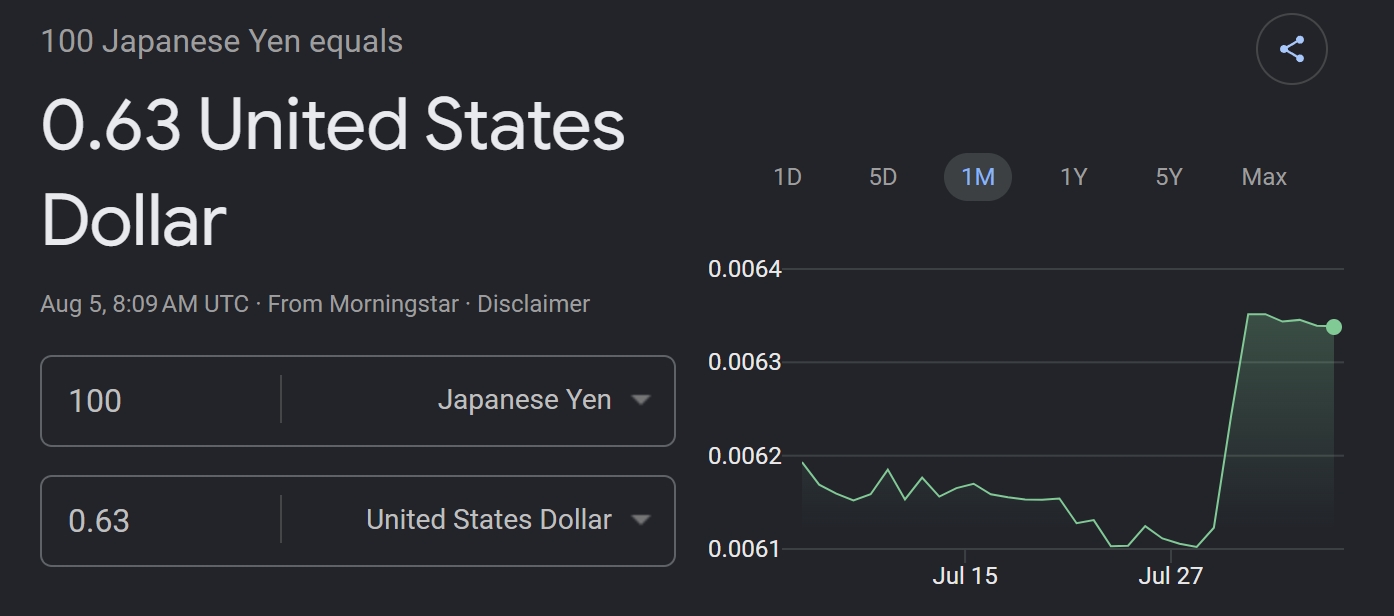This screenshot has height=616, width=1394.
Task: Show the Max chart range
Action: [x=1264, y=177]
